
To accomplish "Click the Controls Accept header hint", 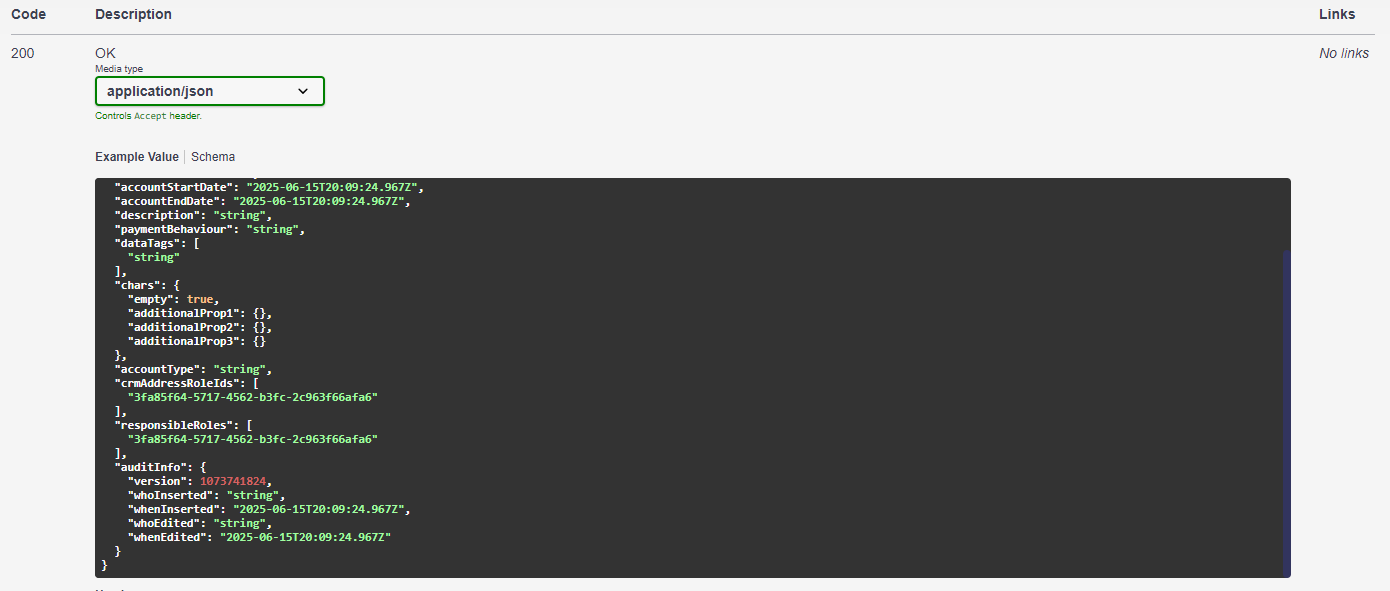I will click(x=148, y=115).
